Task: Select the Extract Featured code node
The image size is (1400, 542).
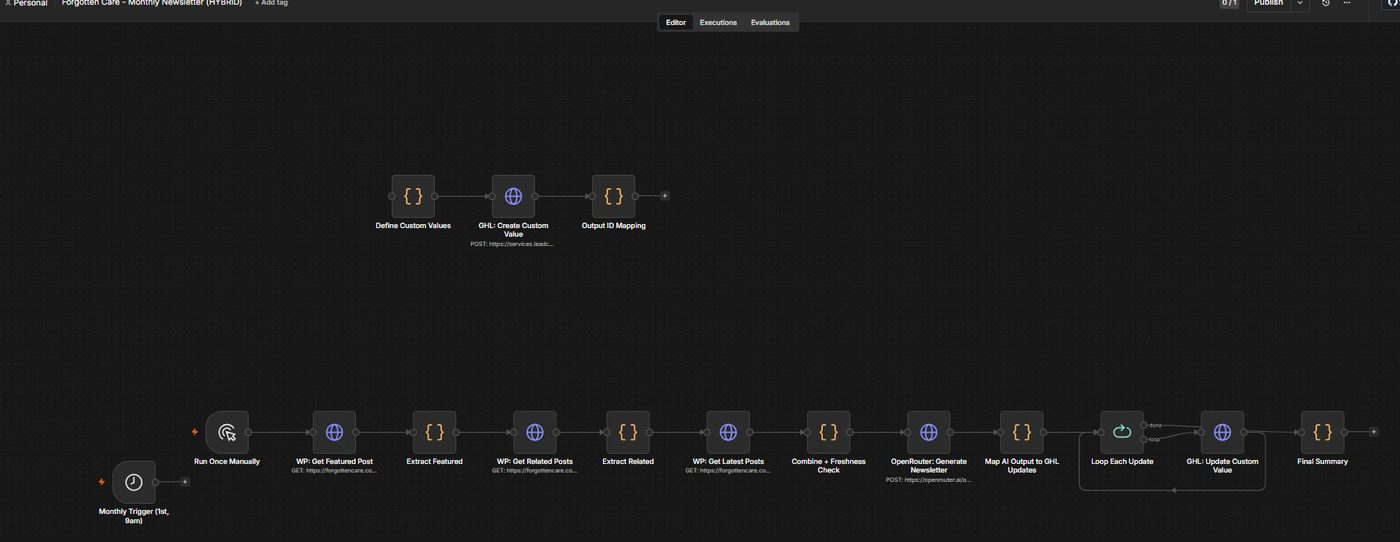Action: pos(435,432)
